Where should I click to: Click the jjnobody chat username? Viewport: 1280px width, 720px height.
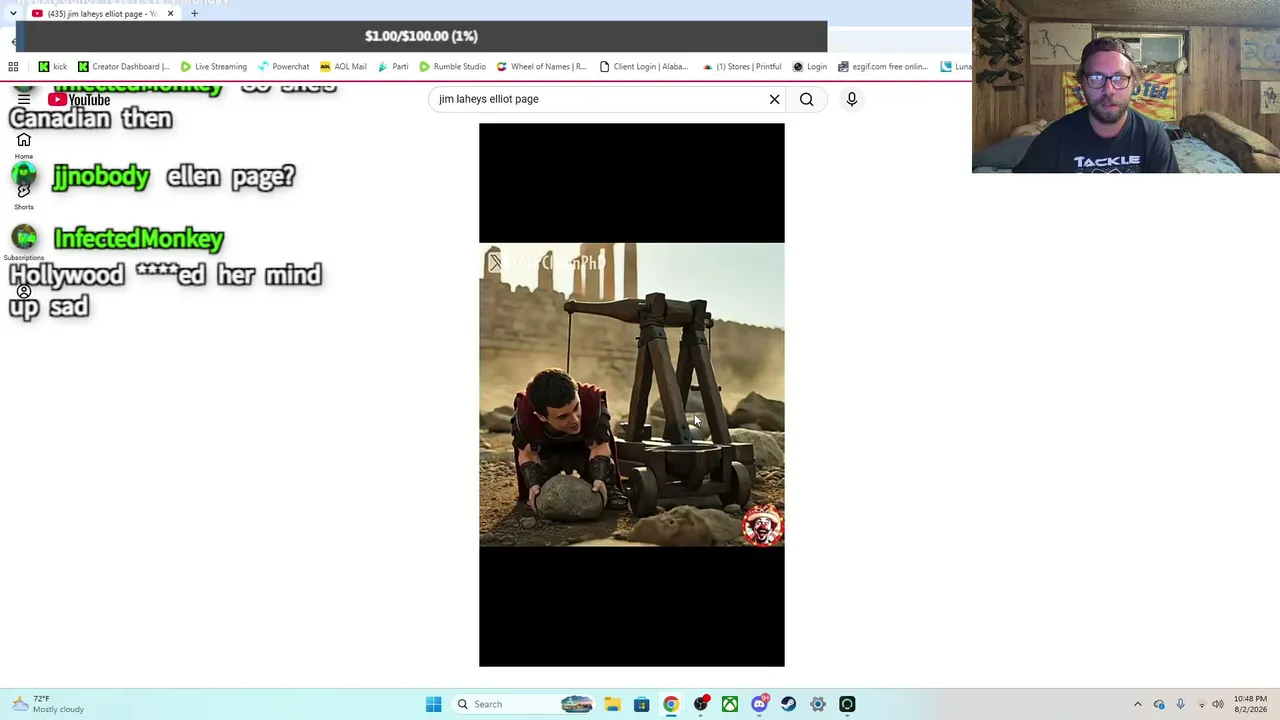coord(101,177)
